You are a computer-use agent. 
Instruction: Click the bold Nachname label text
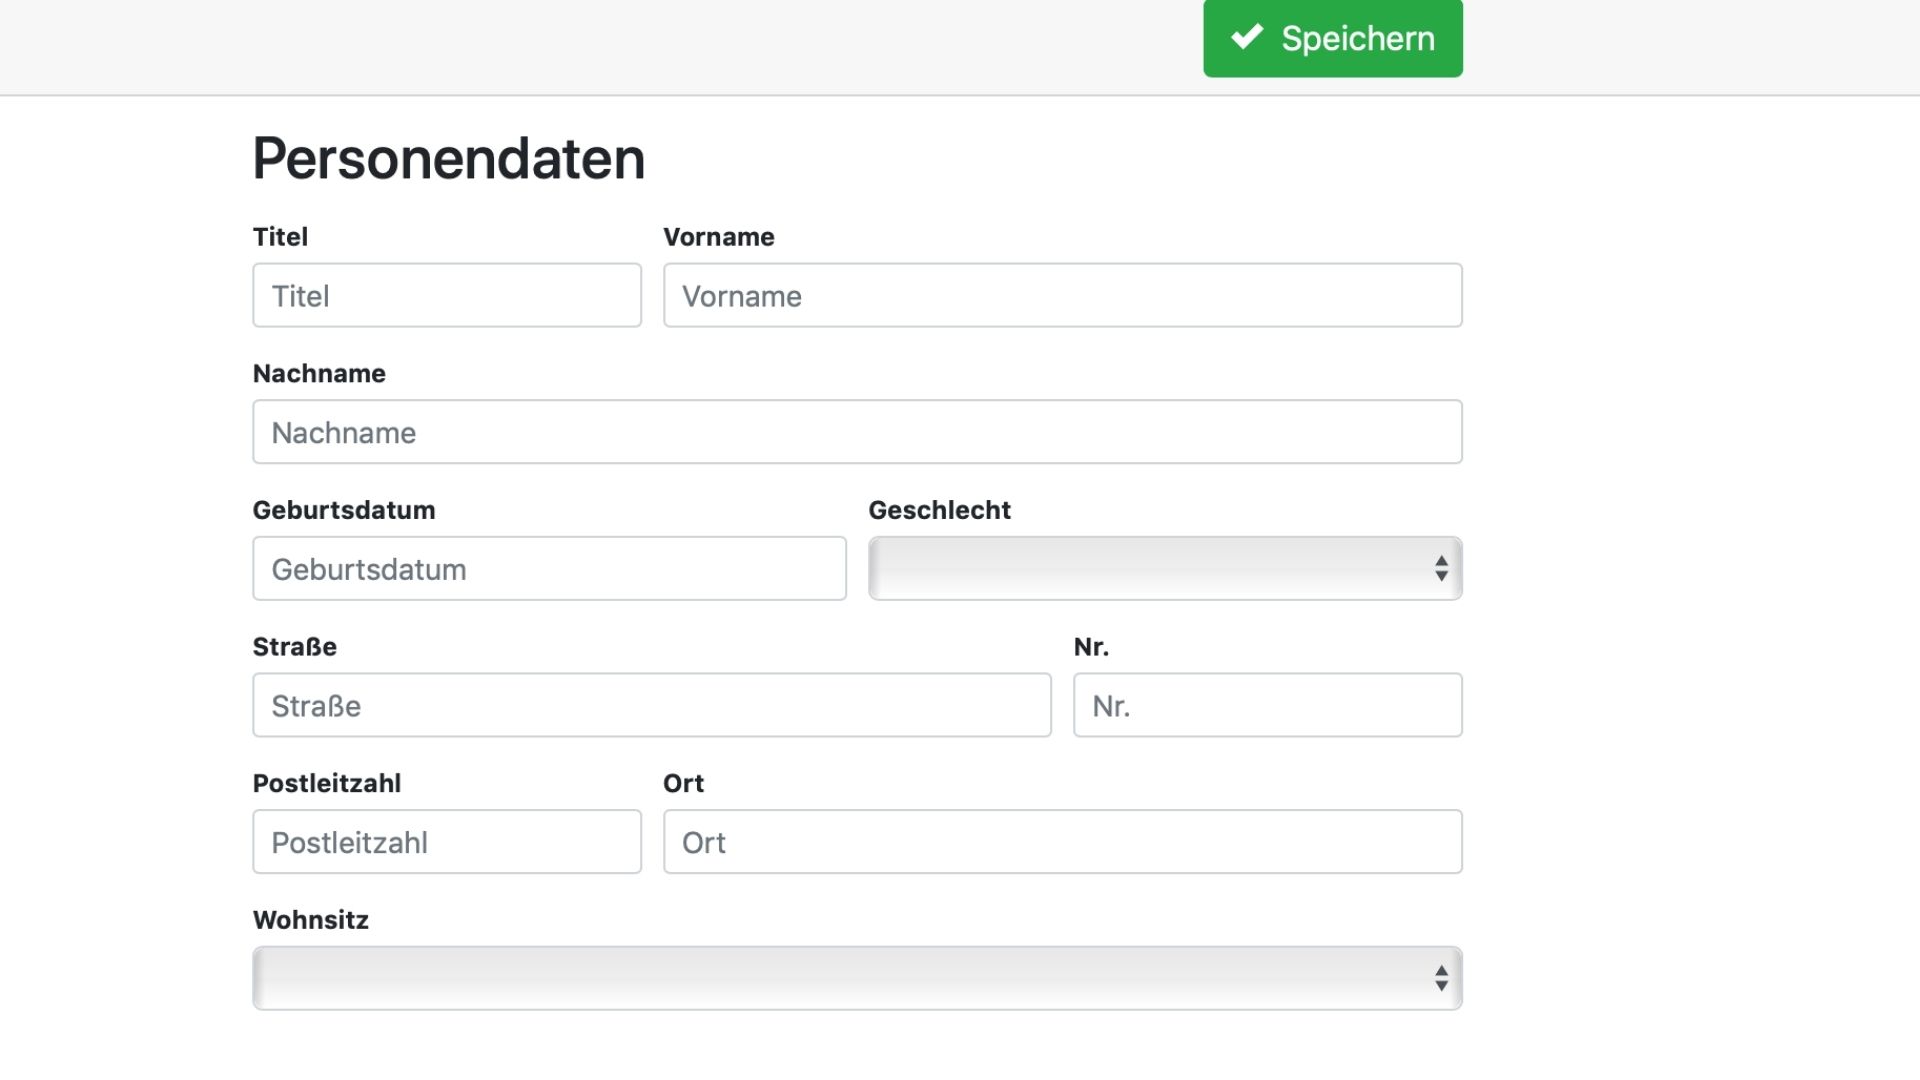[x=319, y=374]
